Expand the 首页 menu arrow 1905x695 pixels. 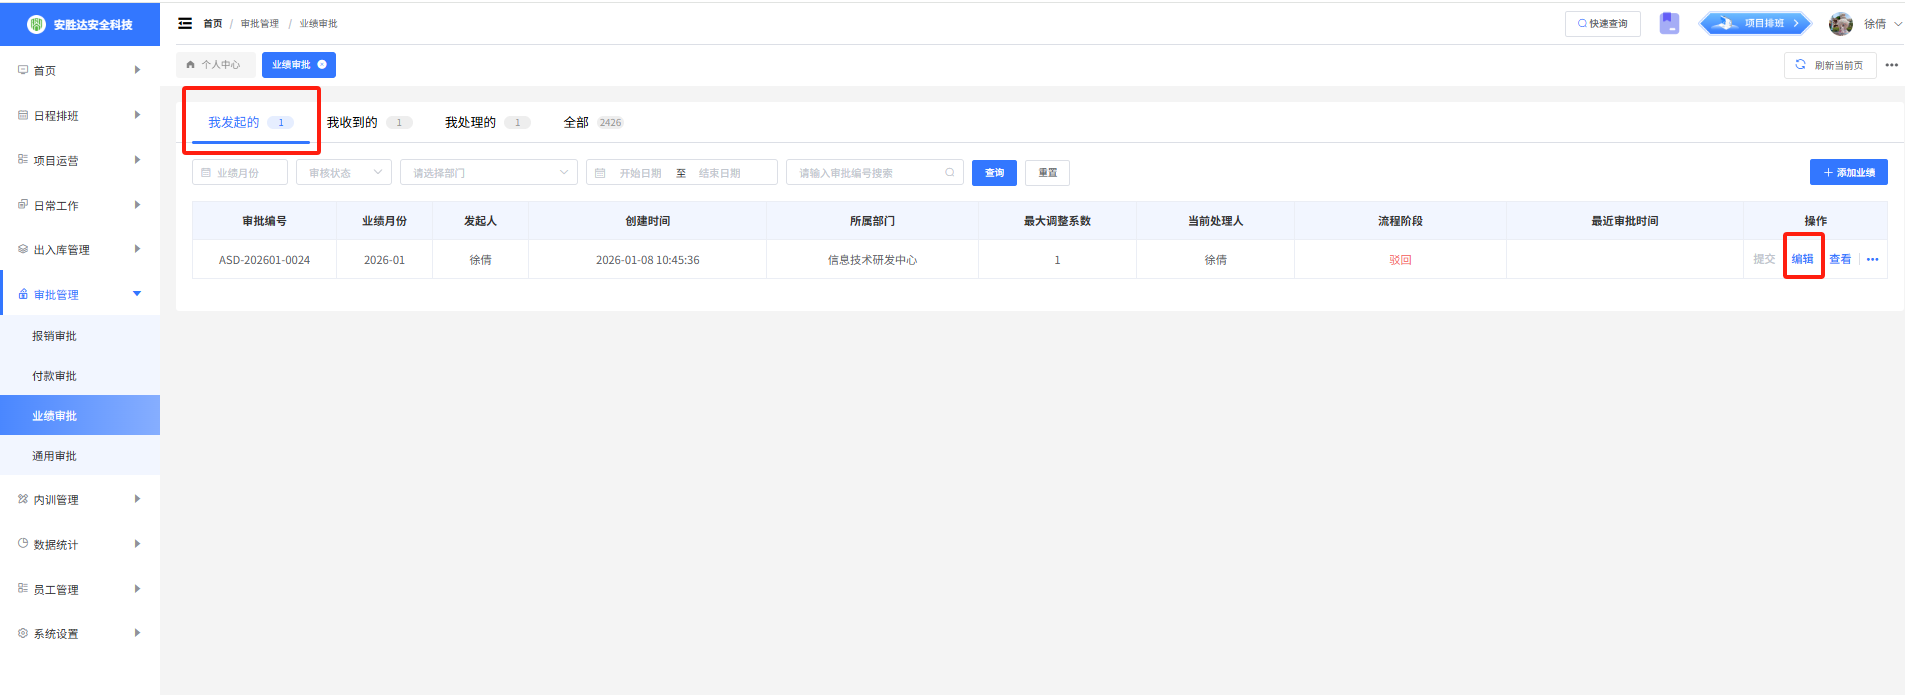[137, 70]
